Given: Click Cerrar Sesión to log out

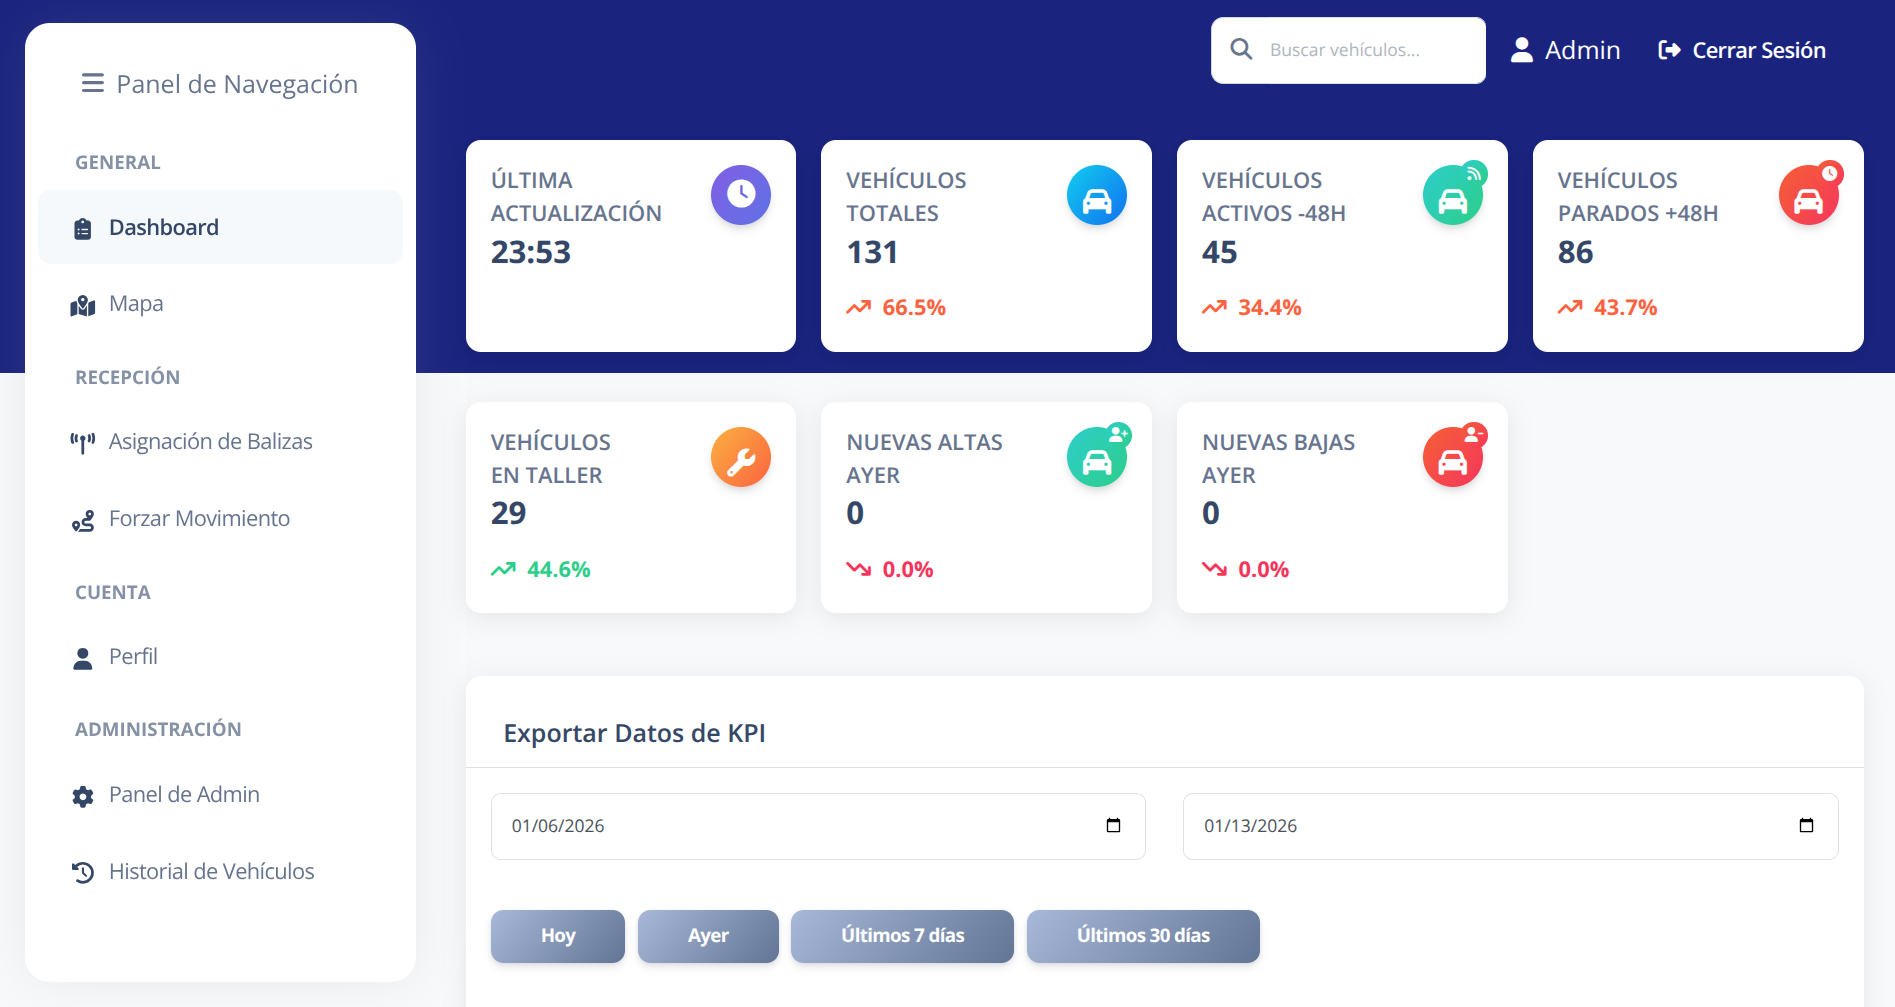Looking at the screenshot, I should tap(1758, 49).
